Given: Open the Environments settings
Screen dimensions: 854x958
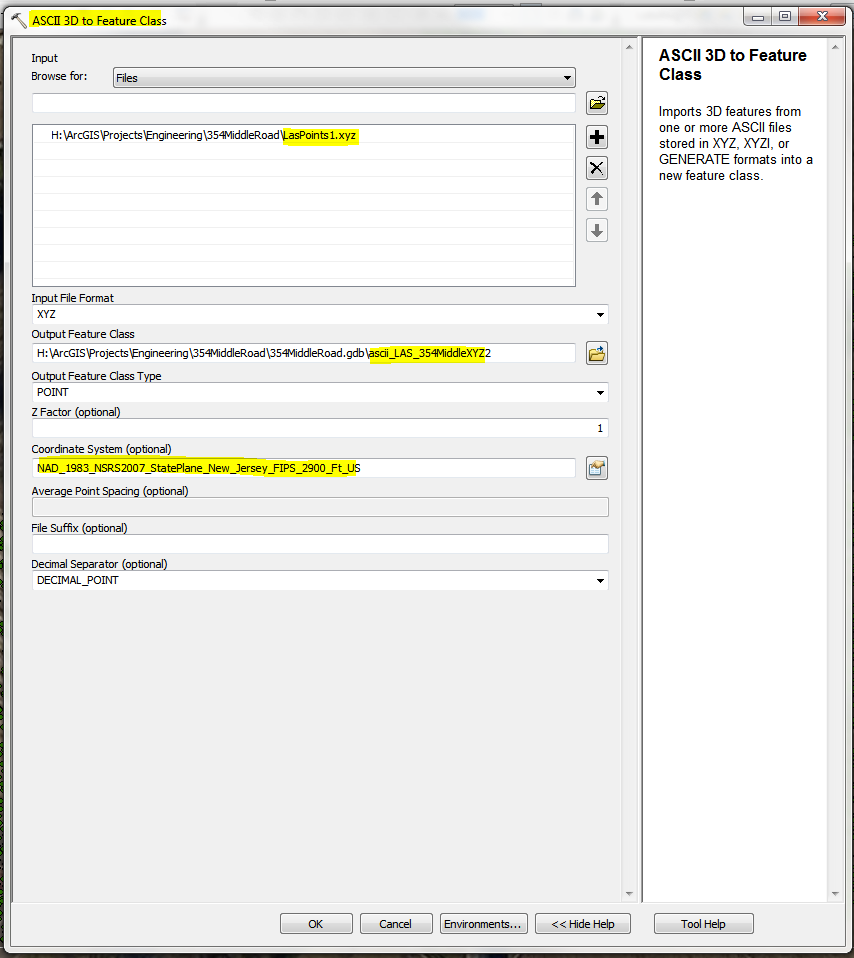Looking at the screenshot, I should click(x=483, y=924).
